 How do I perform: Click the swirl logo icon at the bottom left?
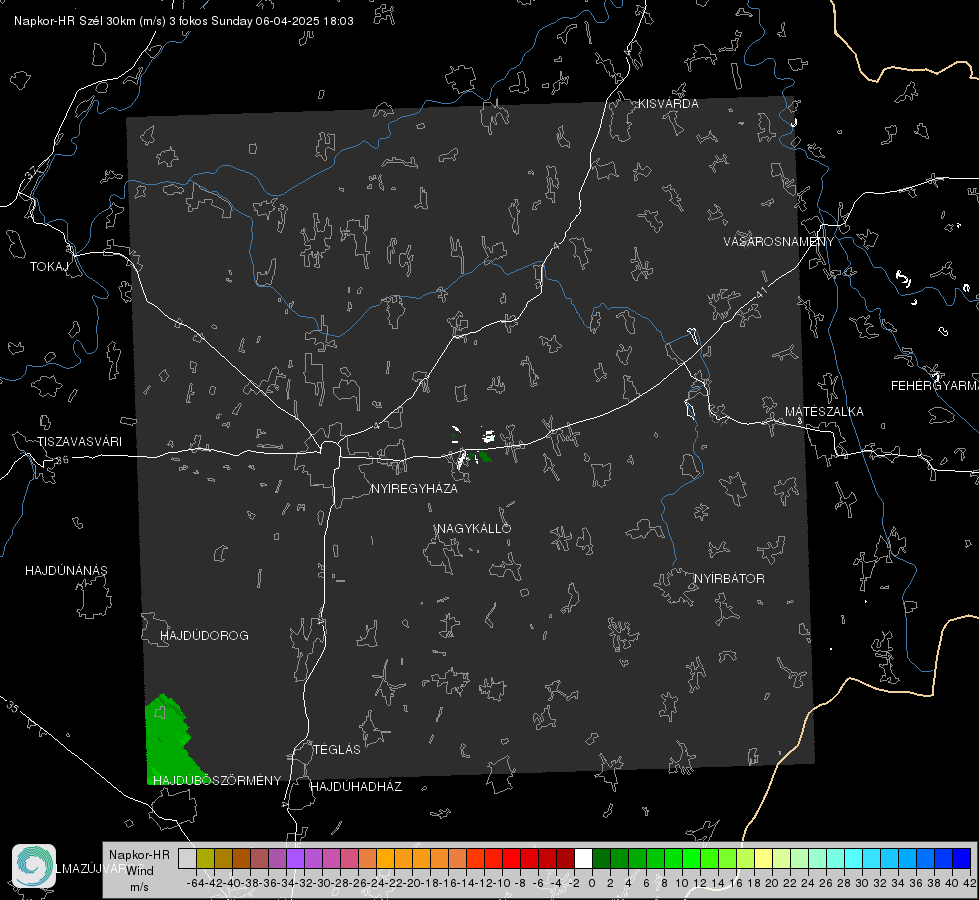point(34,866)
